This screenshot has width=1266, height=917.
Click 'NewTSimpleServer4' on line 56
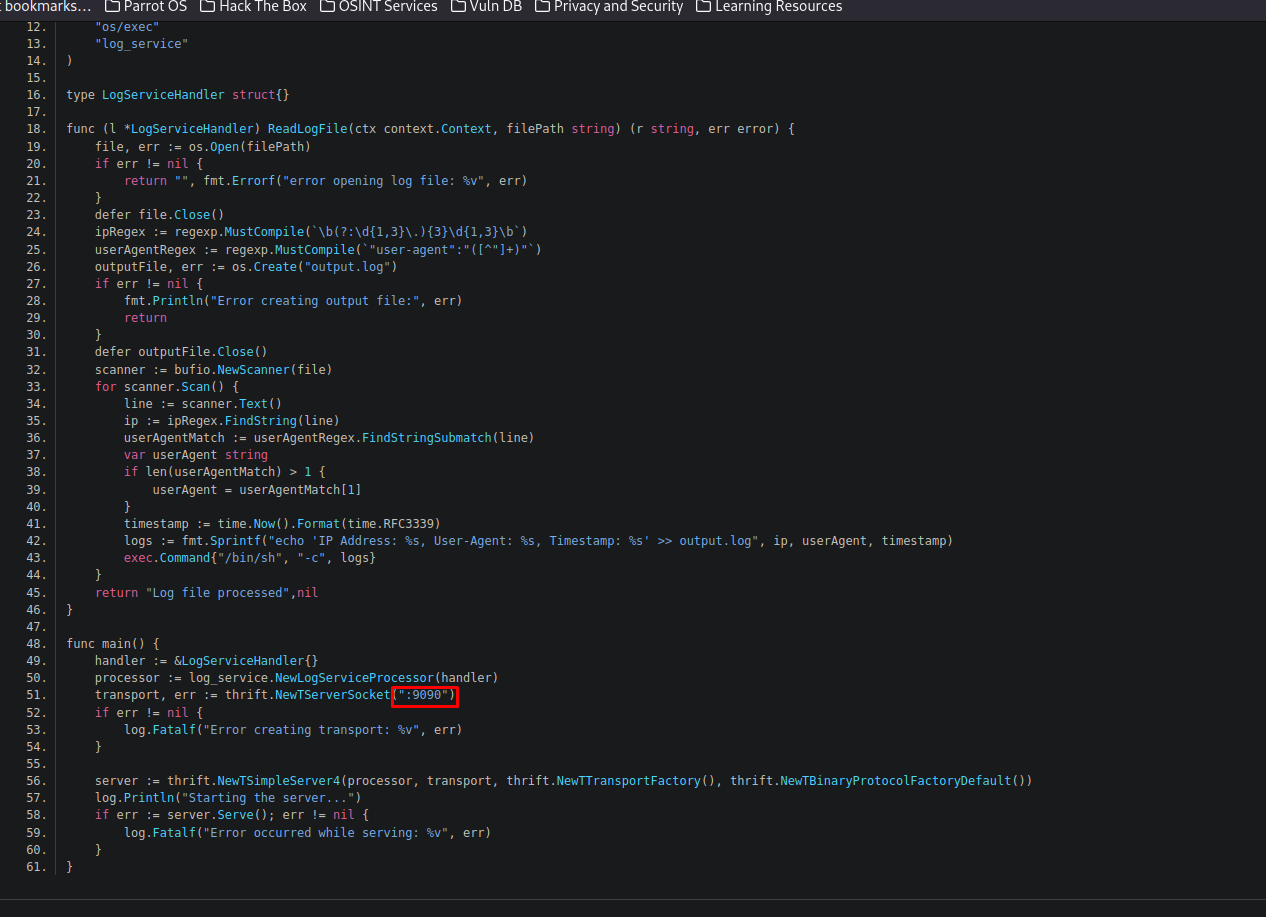click(279, 781)
